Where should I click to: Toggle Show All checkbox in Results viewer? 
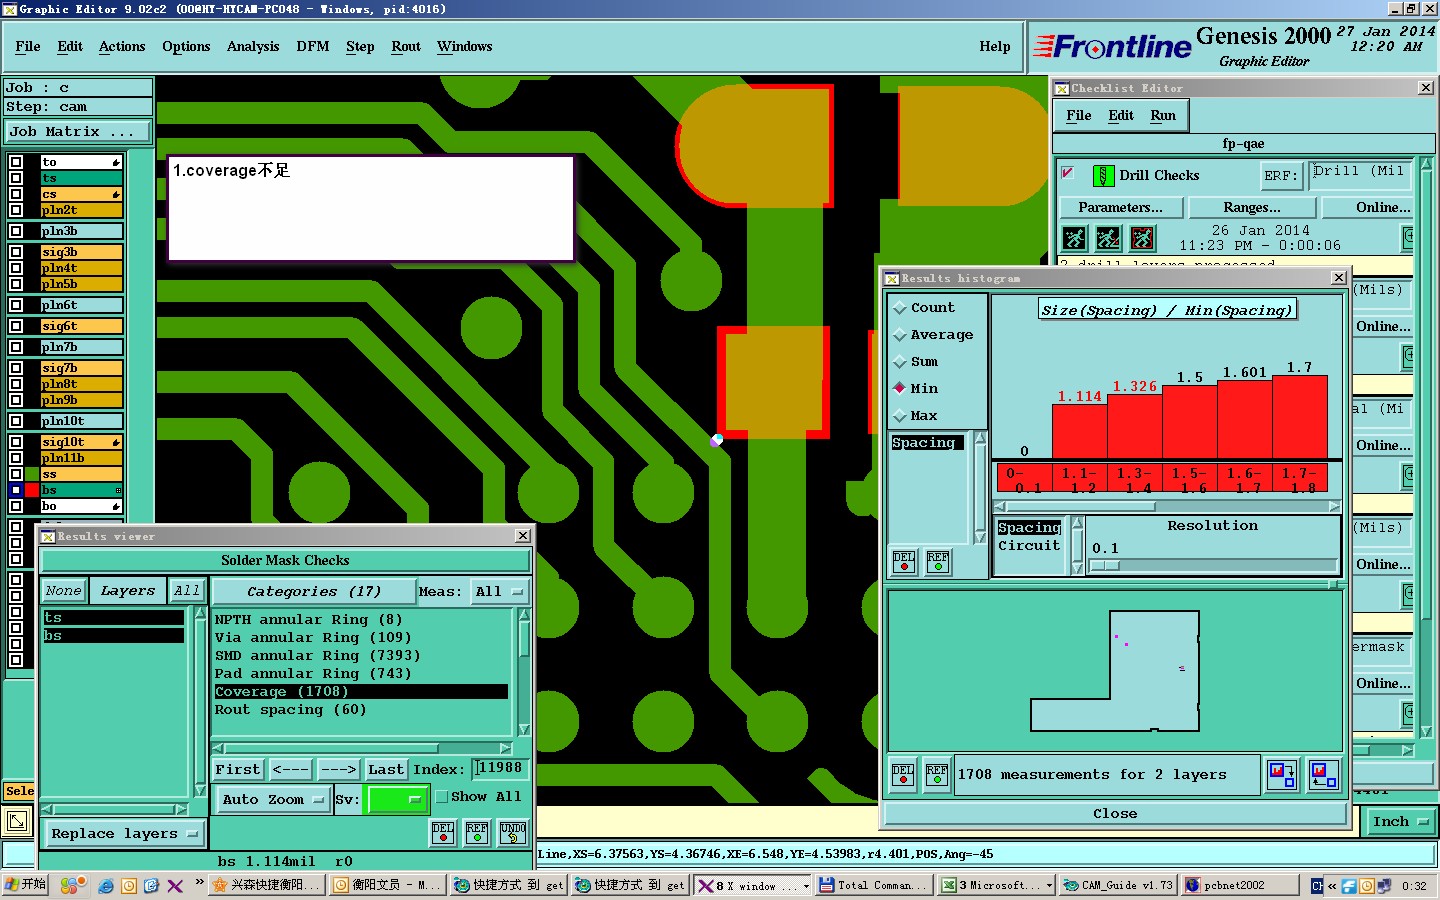pyautogui.click(x=441, y=797)
